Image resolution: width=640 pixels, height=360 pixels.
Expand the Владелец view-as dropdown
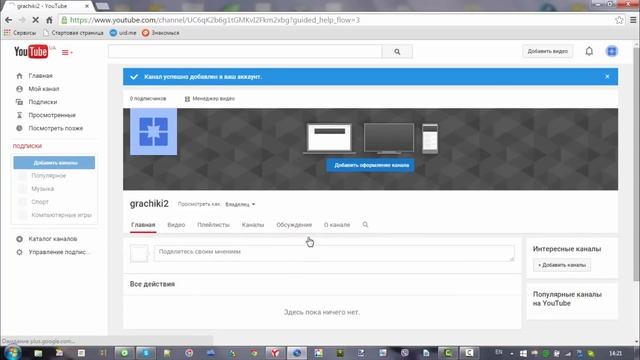(x=240, y=204)
